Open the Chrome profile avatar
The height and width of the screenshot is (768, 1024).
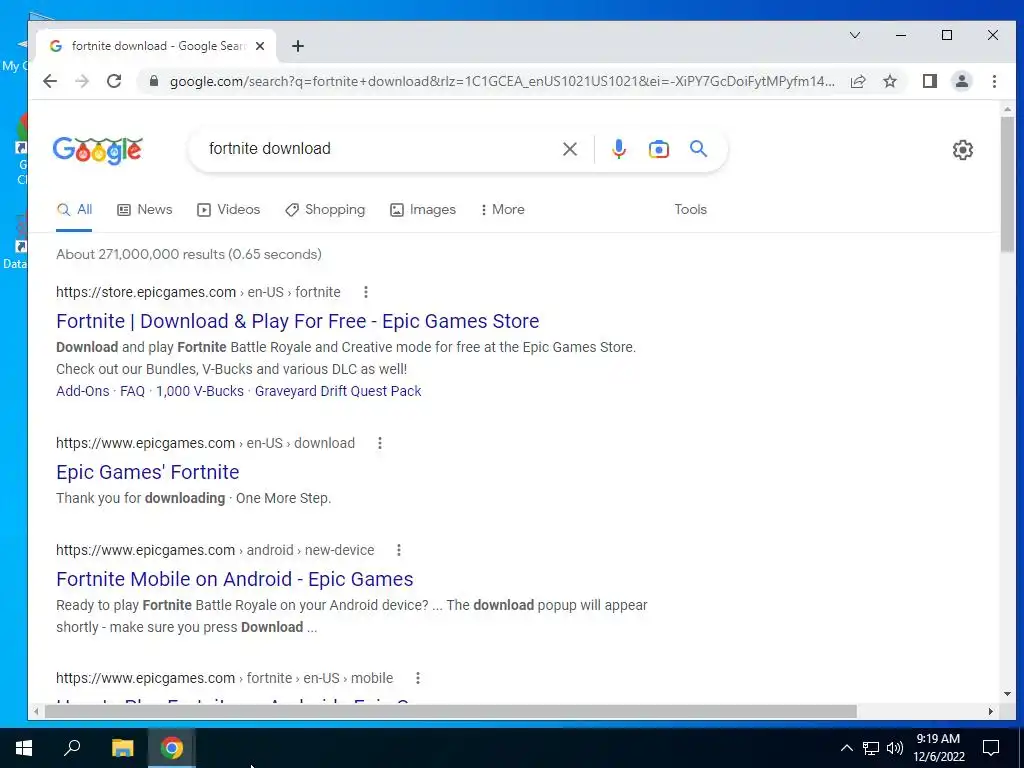[x=961, y=81]
